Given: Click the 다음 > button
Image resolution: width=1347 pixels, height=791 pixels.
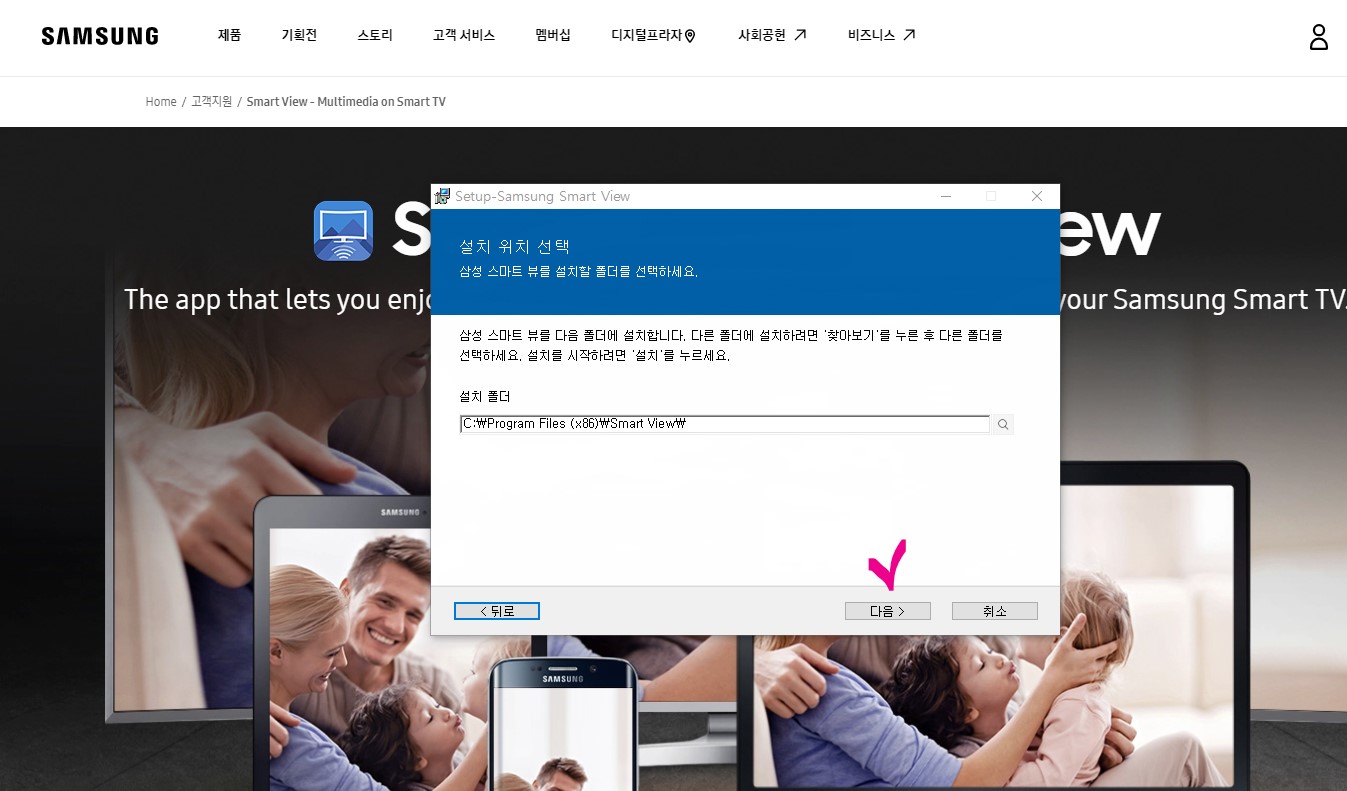Looking at the screenshot, I should click(888, 611).
